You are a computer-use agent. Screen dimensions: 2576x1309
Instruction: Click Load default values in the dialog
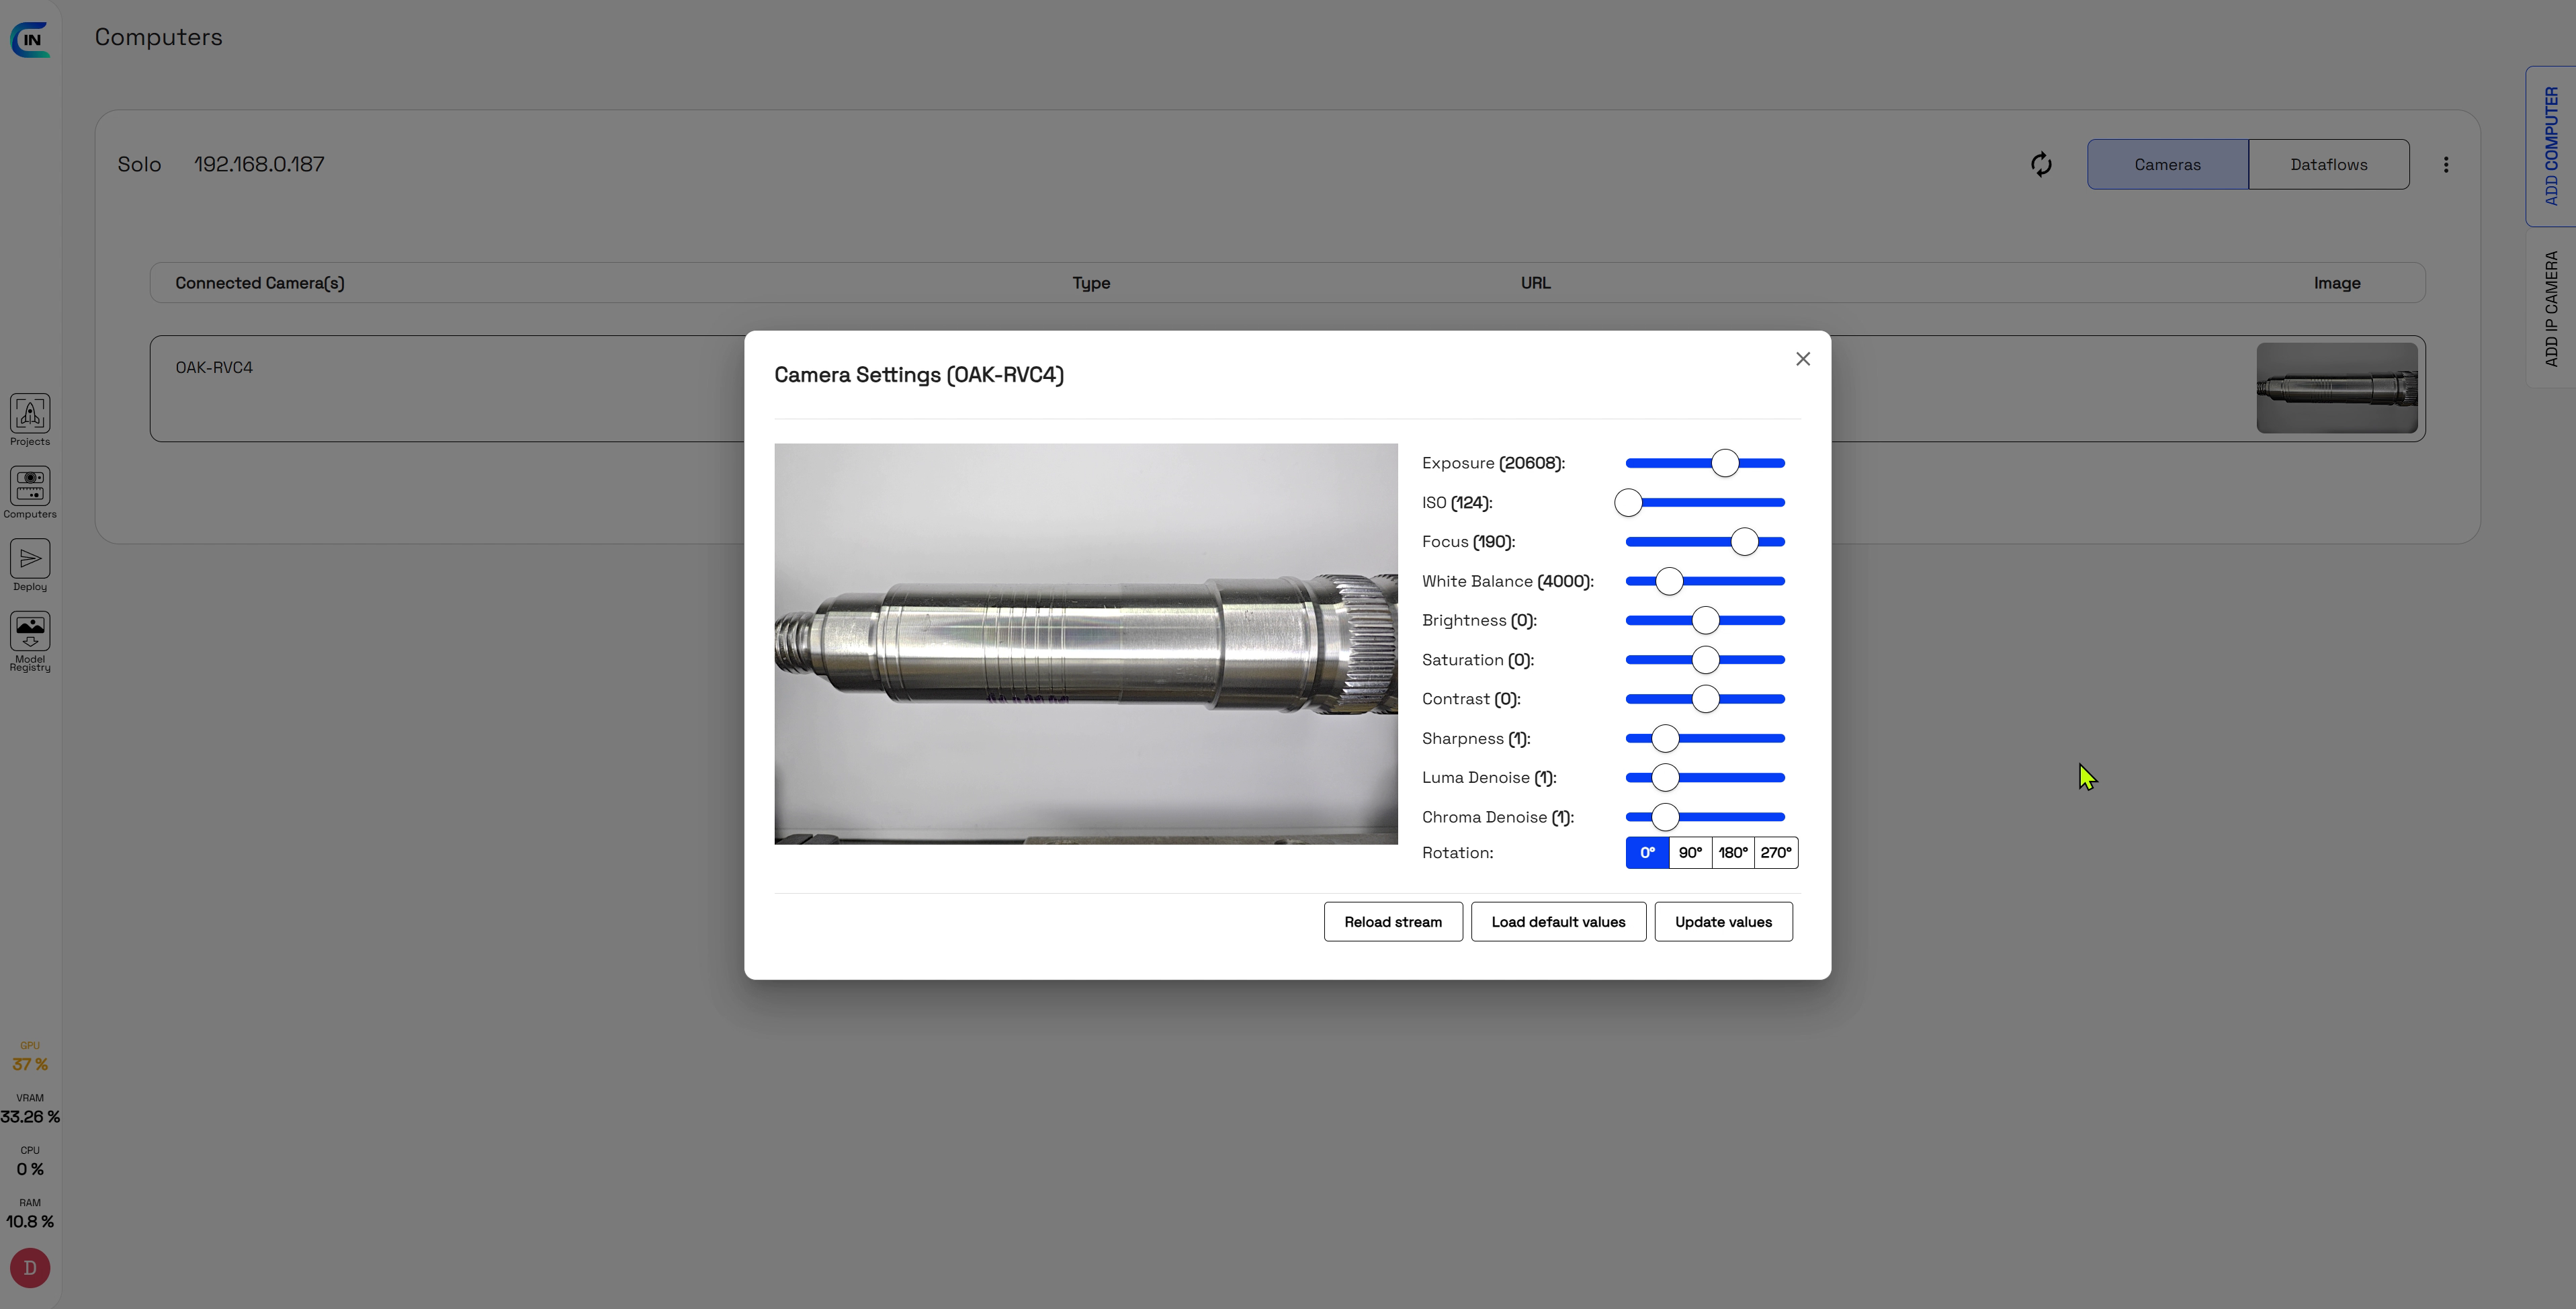tap(1557, 921)
